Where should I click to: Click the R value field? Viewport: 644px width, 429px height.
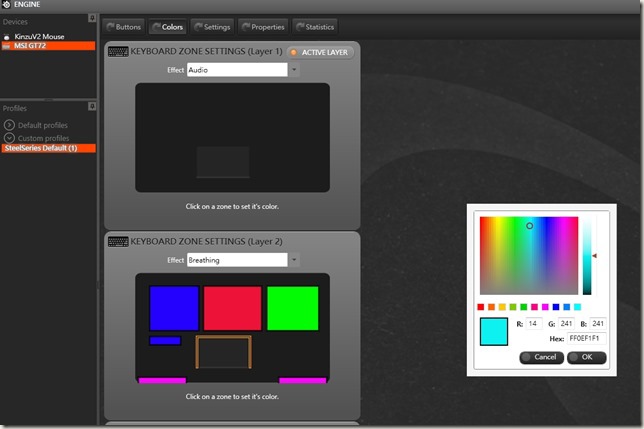pyautogui.click(x=534, y=324)
